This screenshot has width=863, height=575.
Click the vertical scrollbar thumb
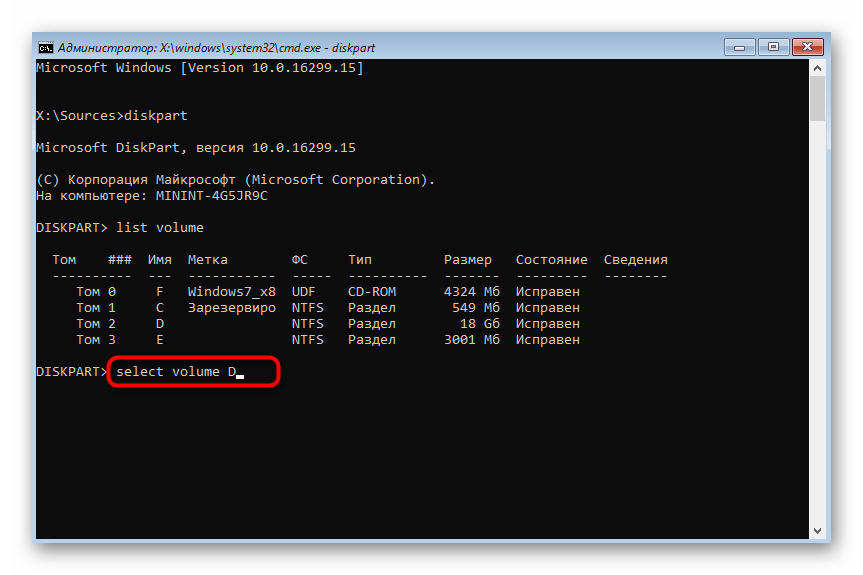[817, 100]
